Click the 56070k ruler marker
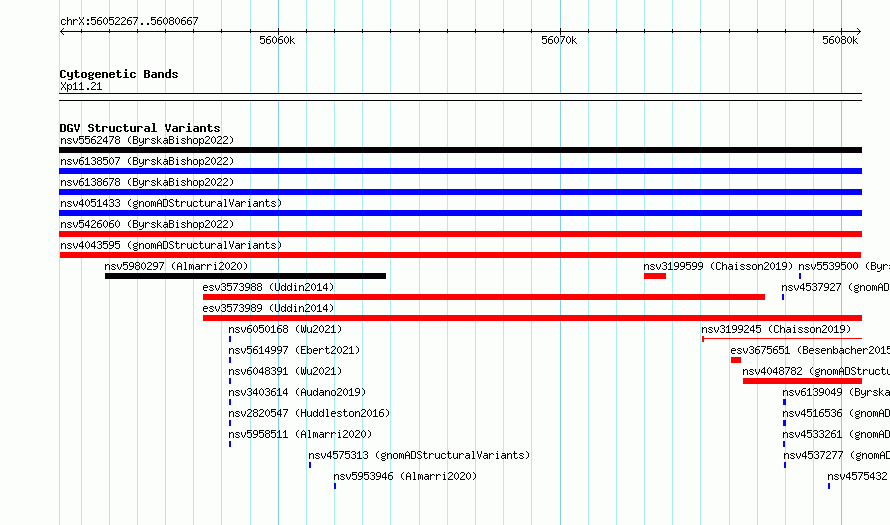The width and height of the screenshot is (890, 525). 559,40
